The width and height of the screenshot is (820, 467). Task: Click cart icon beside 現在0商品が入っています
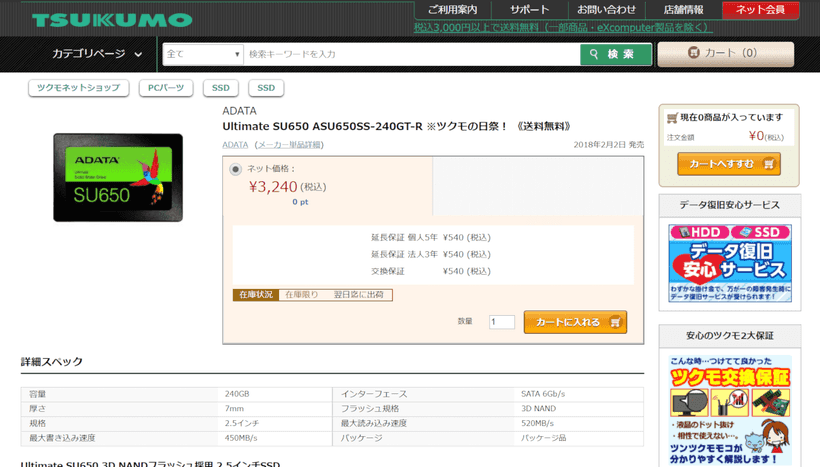[672, 118]
